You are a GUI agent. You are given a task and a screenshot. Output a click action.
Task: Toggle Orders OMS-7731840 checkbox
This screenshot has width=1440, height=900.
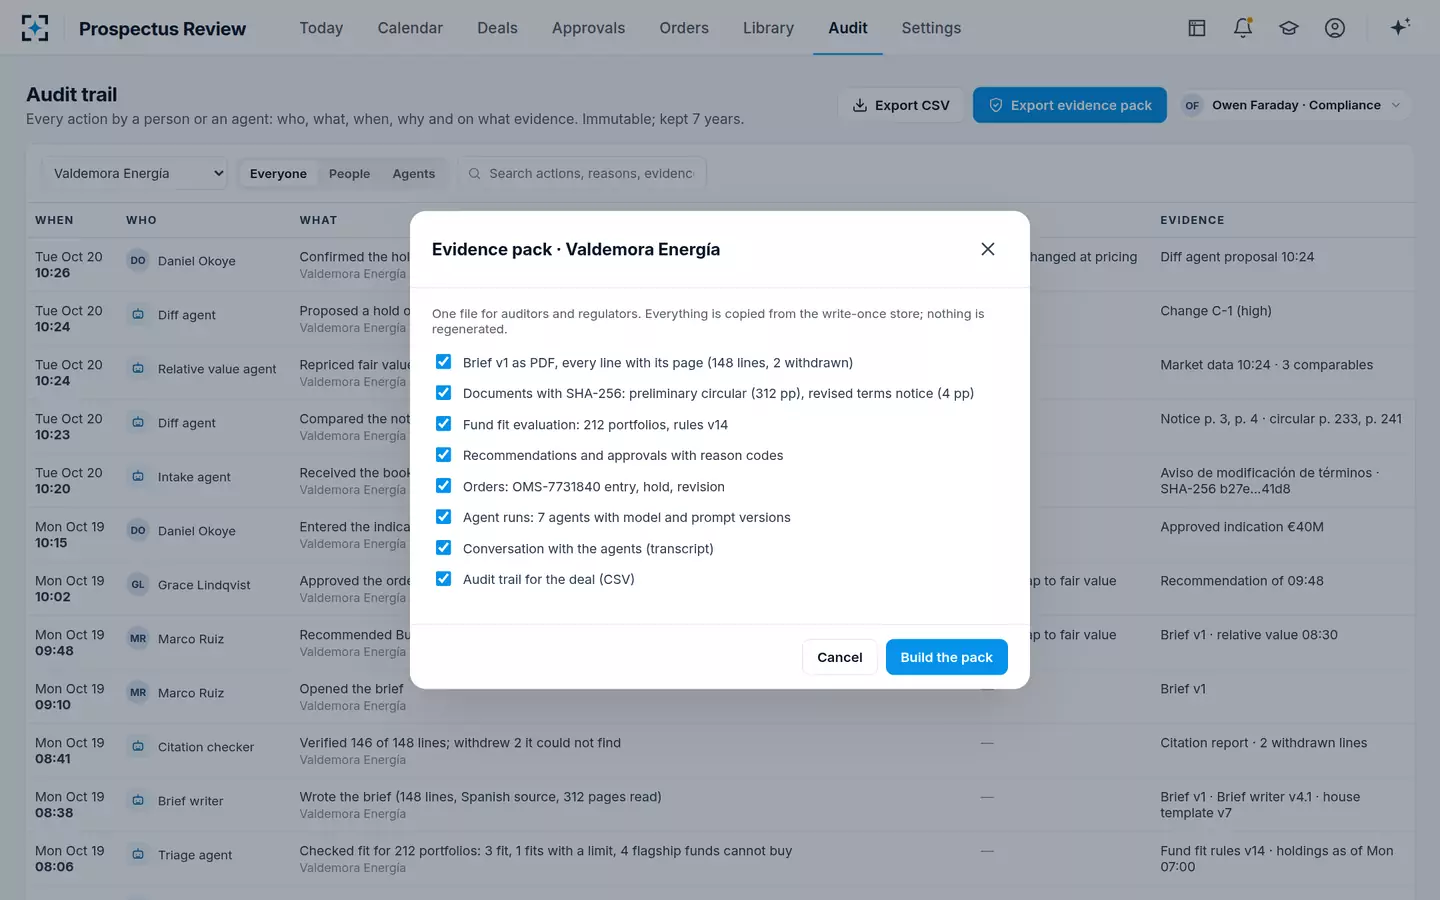[443, 486]
